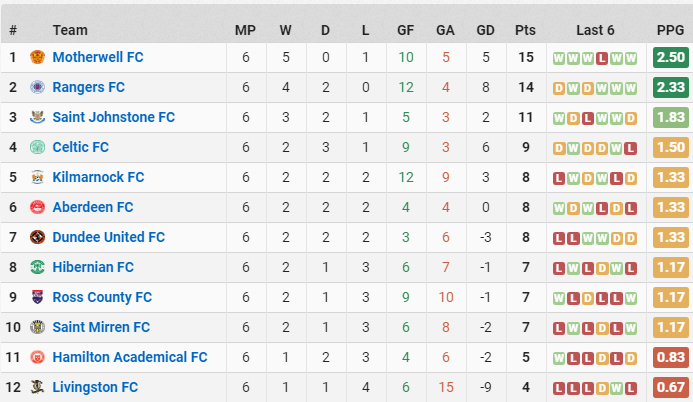The image size is (693, 402).
Task: Click the Dundee United FC crest
Action: pos(38,237)
